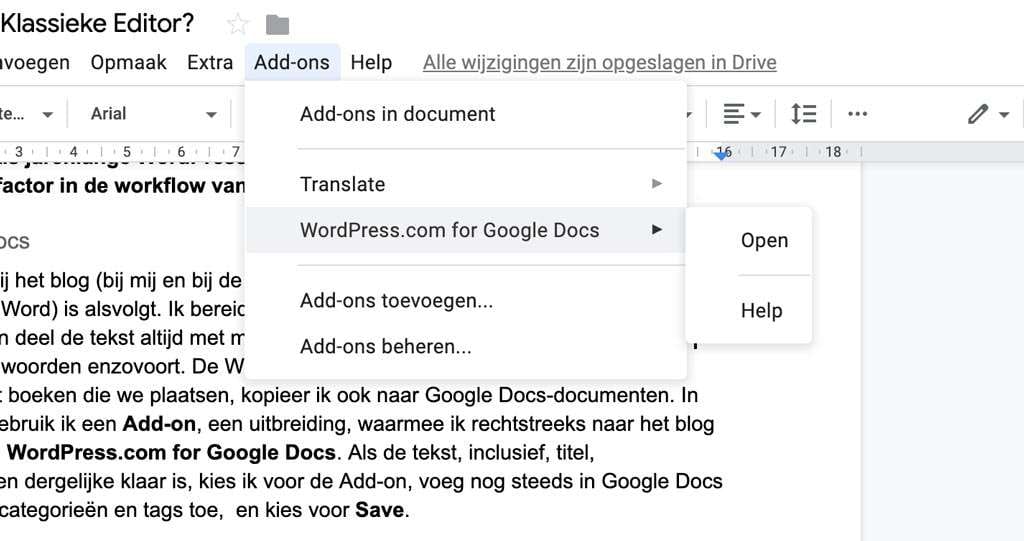The height and width of the screenshot is (541, 1024).
Task: Expand the Translate add-on submenu
Action: (466, 184)
